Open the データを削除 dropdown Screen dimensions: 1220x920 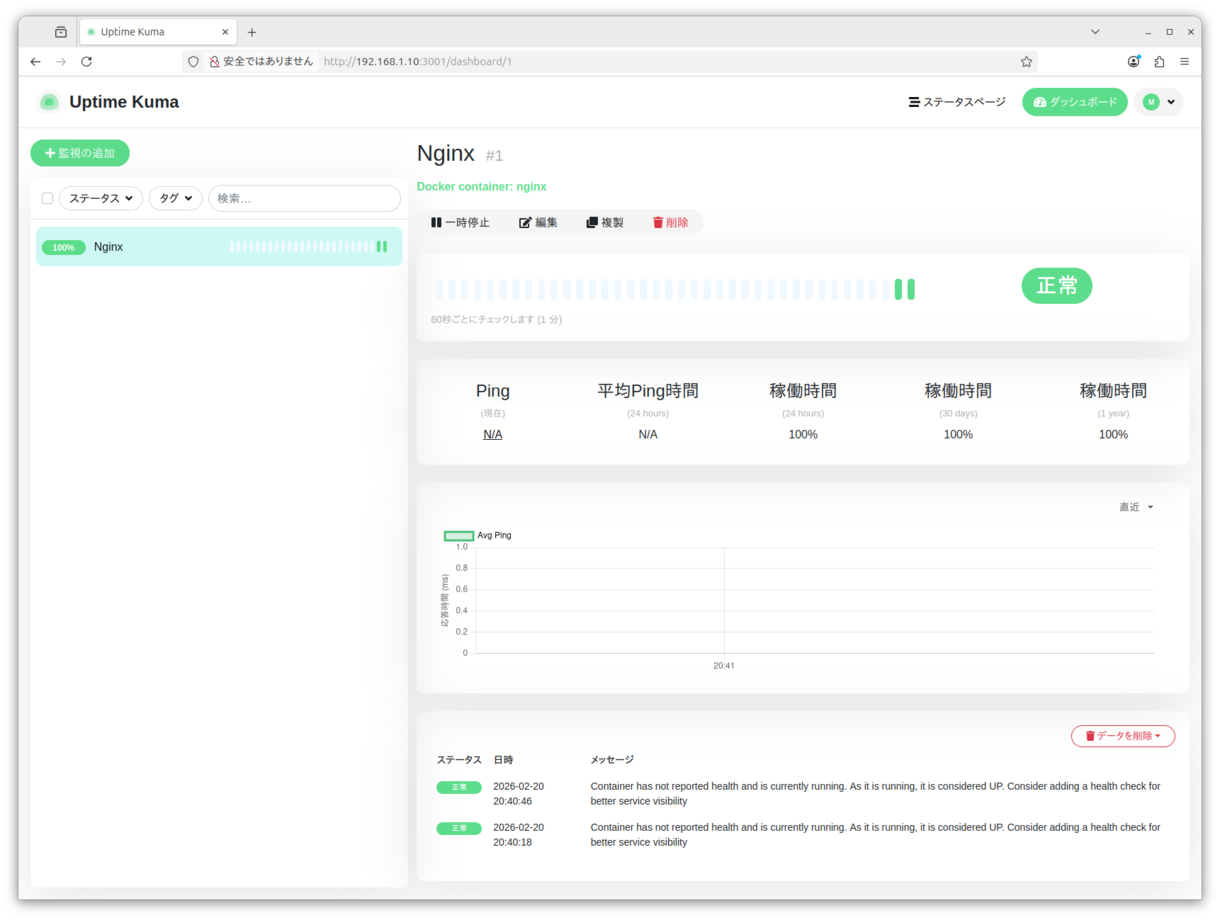[1122, 736]
